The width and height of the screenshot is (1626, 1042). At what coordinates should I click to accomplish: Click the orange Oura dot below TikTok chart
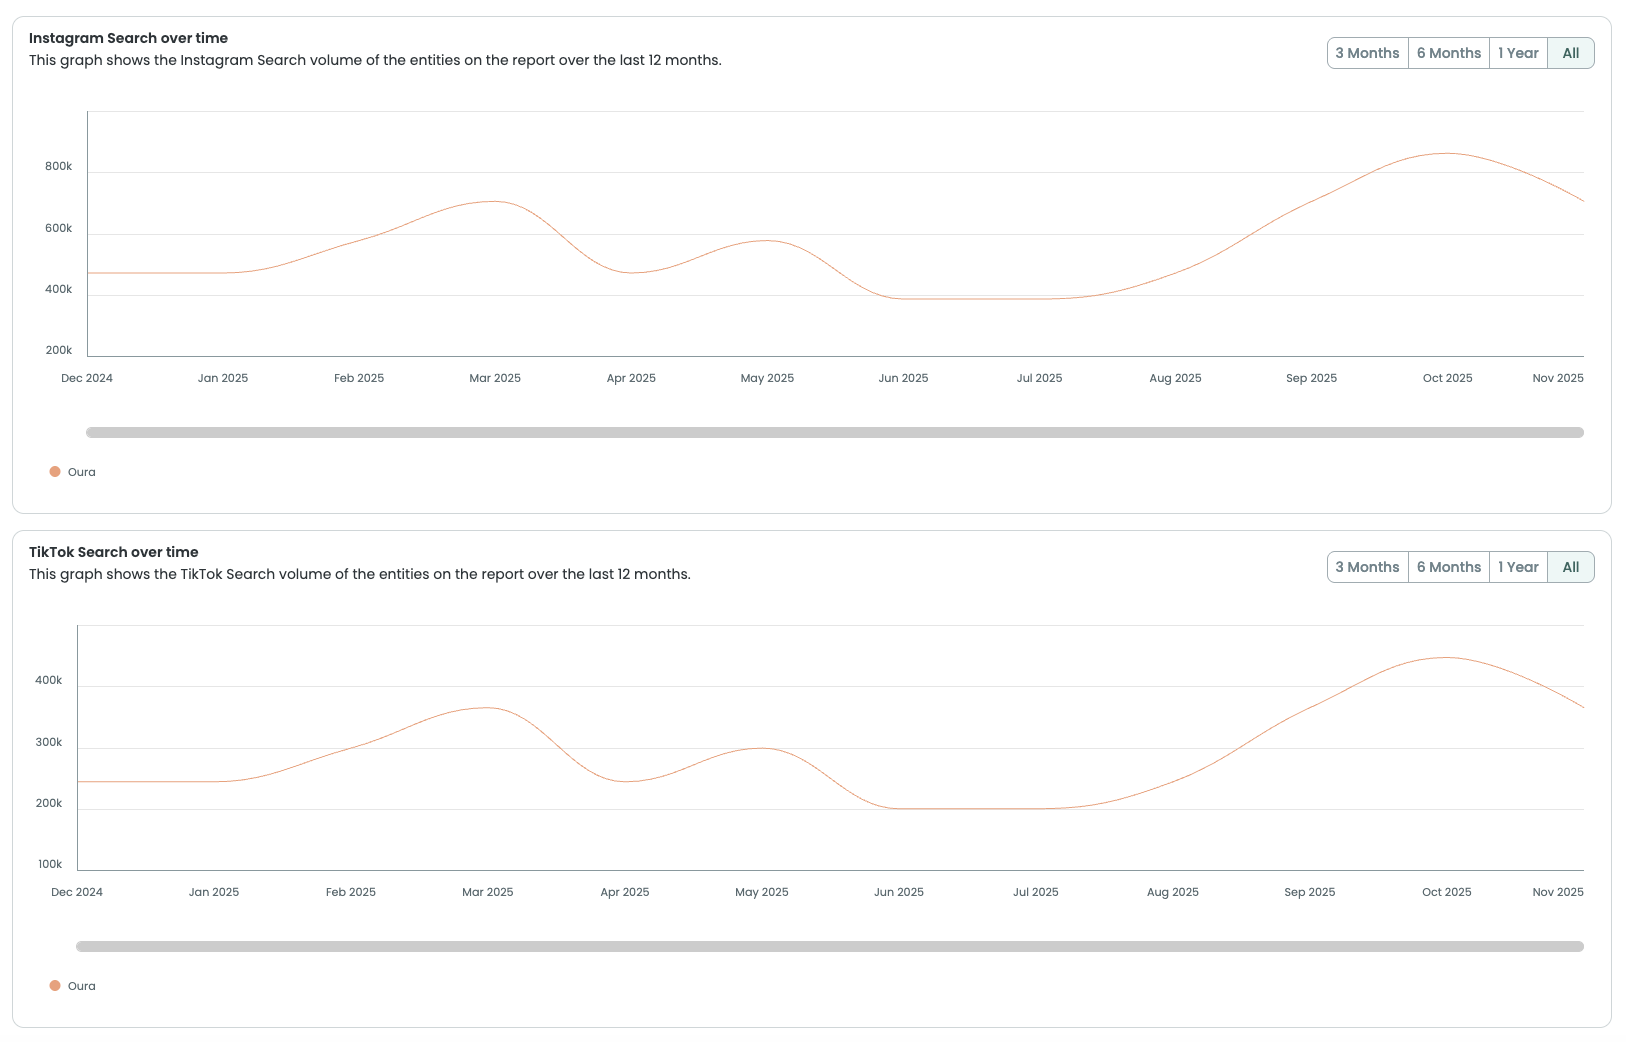[x=55, y=985]
